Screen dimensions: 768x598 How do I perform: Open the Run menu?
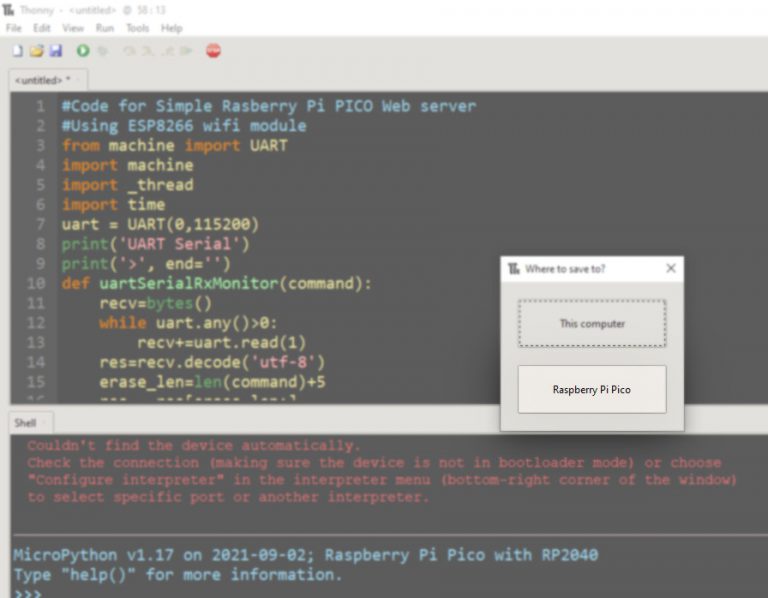pos(105,28)
